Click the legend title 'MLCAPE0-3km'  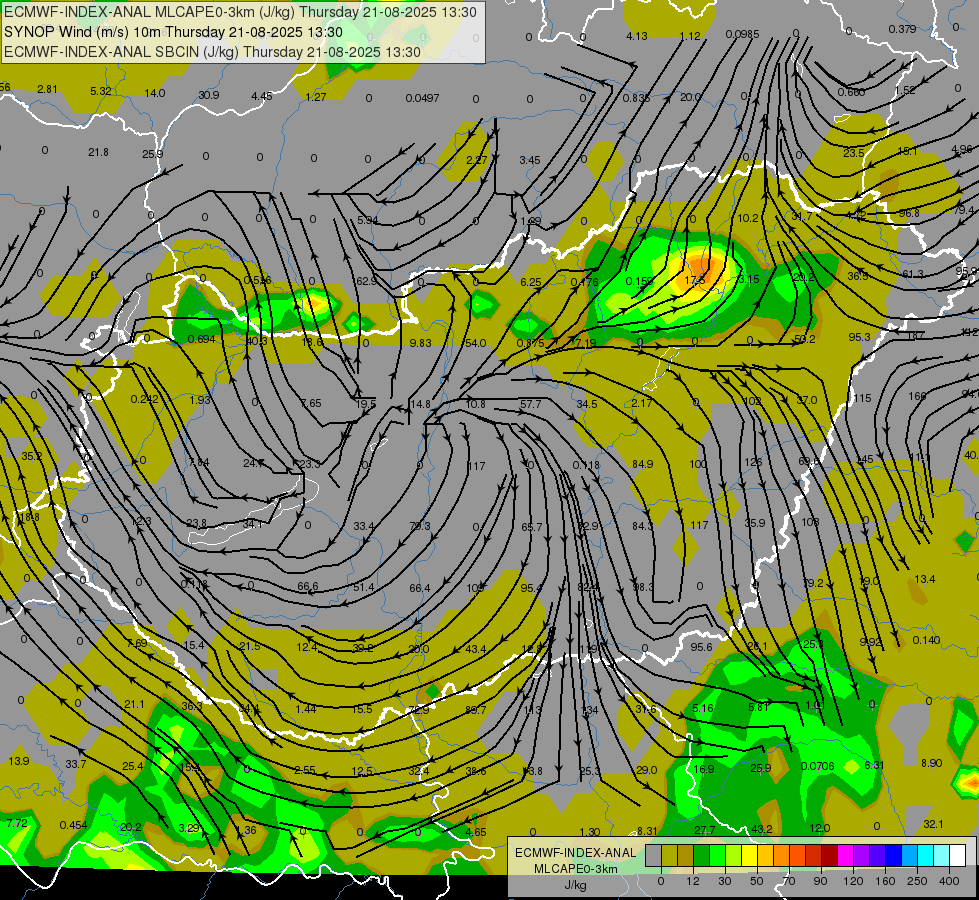[575, 868]
